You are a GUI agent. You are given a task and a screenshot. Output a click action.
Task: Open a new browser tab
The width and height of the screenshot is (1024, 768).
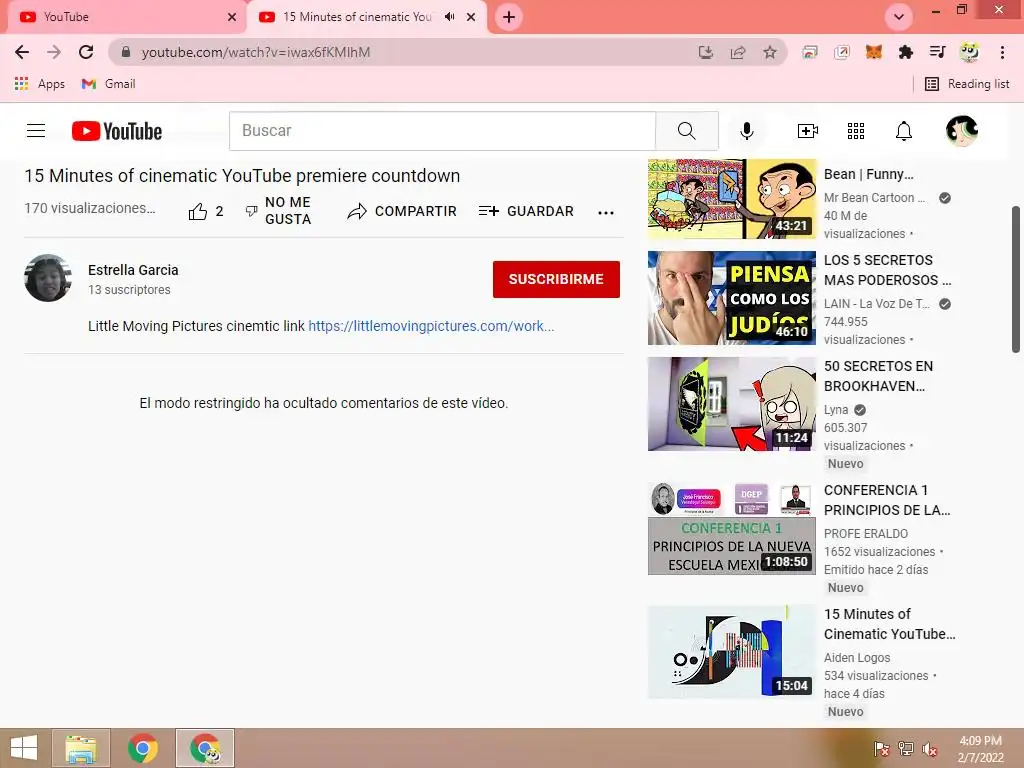coord(509,17)
